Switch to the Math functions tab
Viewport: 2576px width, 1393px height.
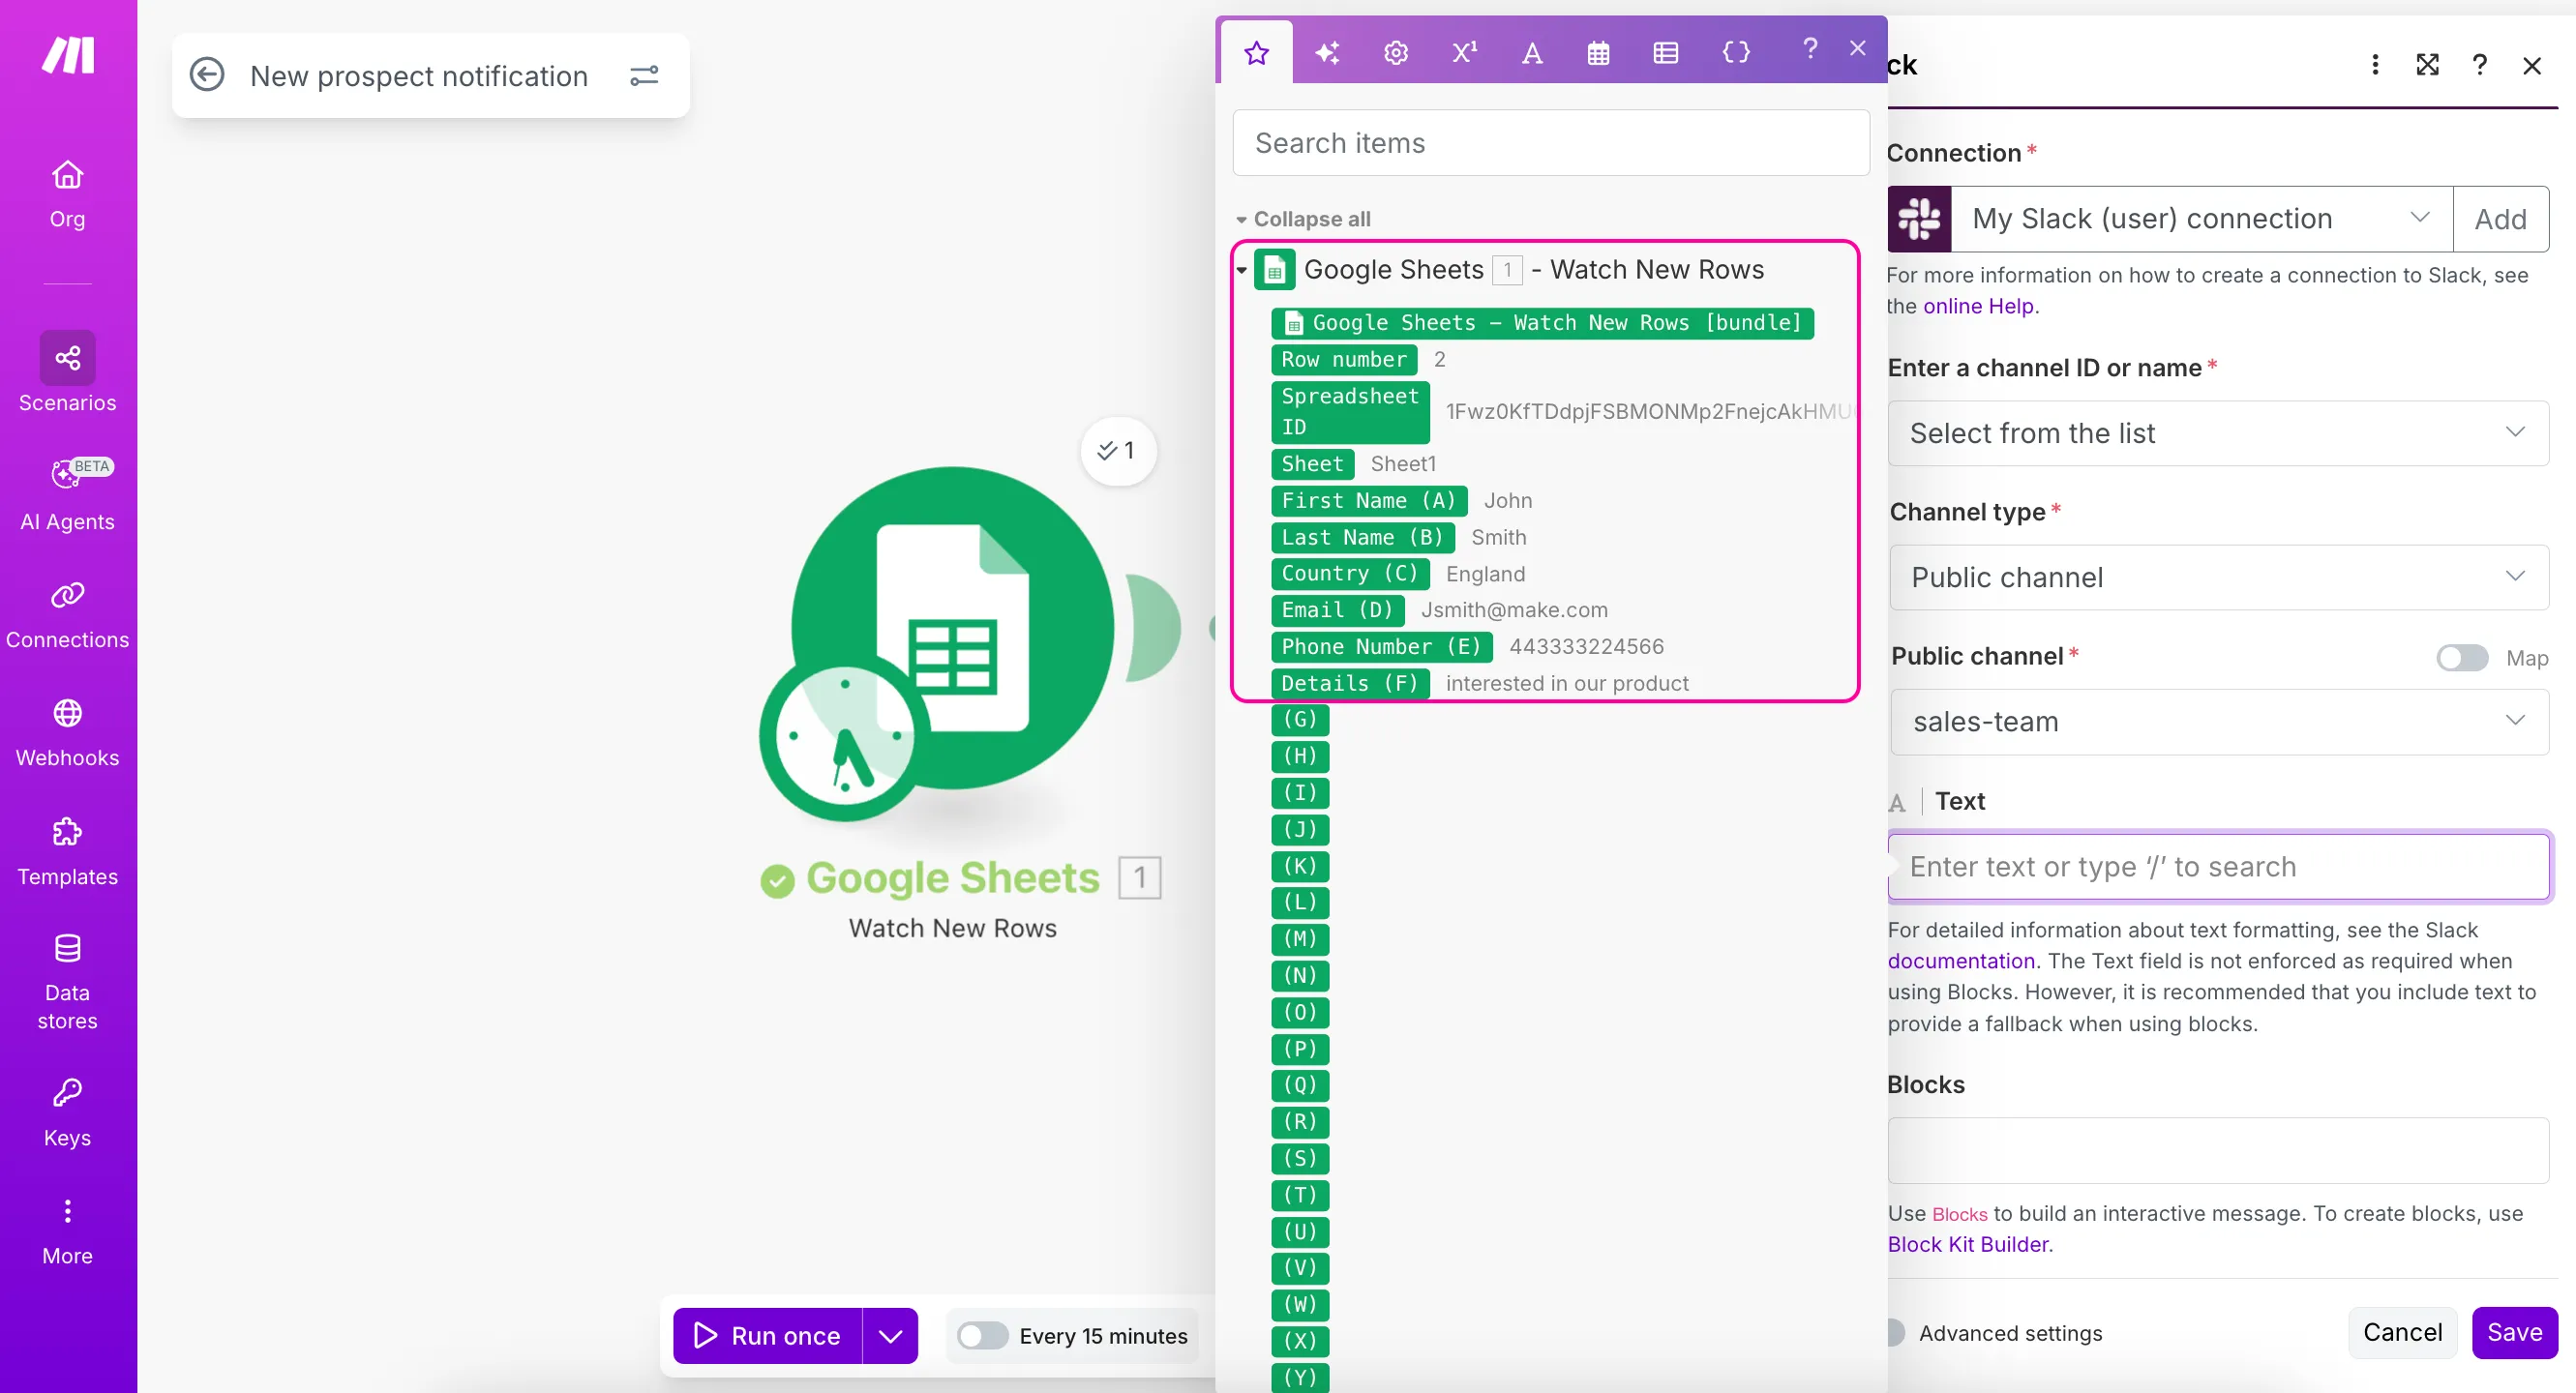pos(1464,52)
